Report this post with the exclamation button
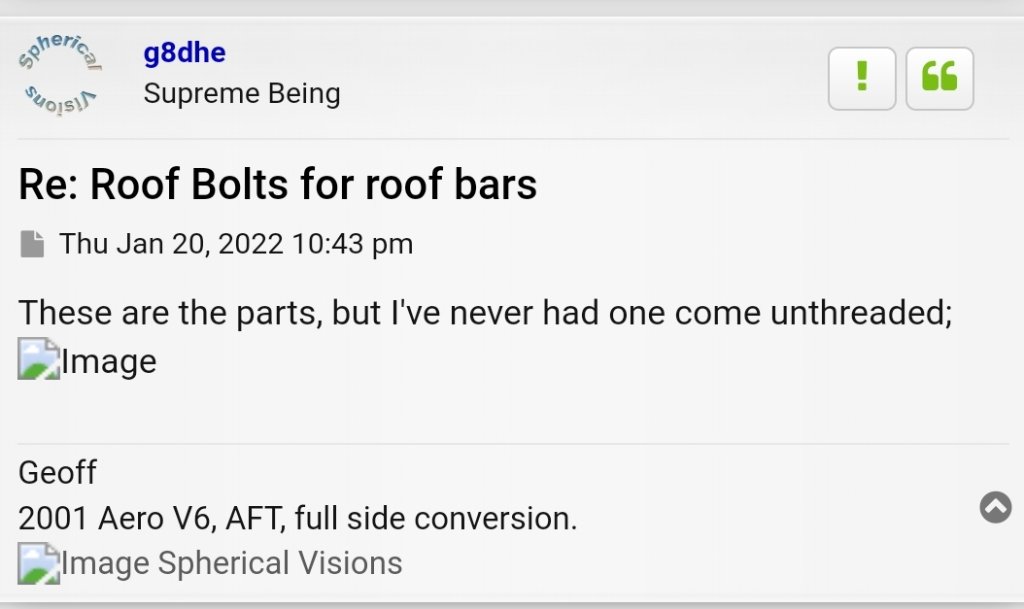 (862, 77)
